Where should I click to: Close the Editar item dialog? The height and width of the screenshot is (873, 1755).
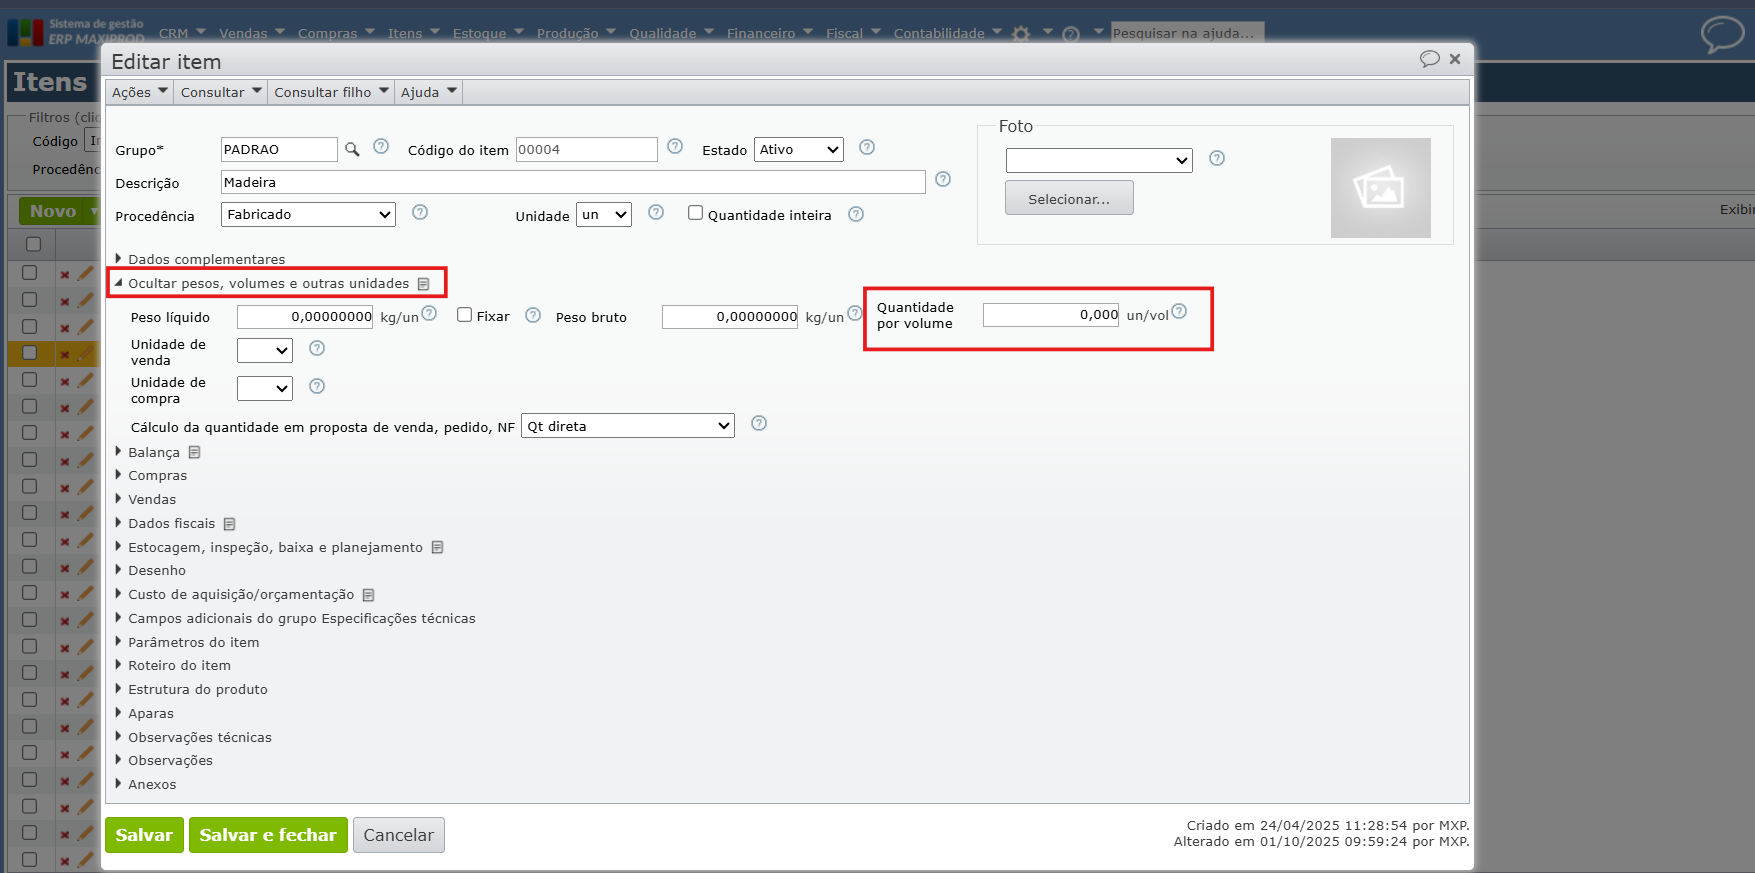1455,59
